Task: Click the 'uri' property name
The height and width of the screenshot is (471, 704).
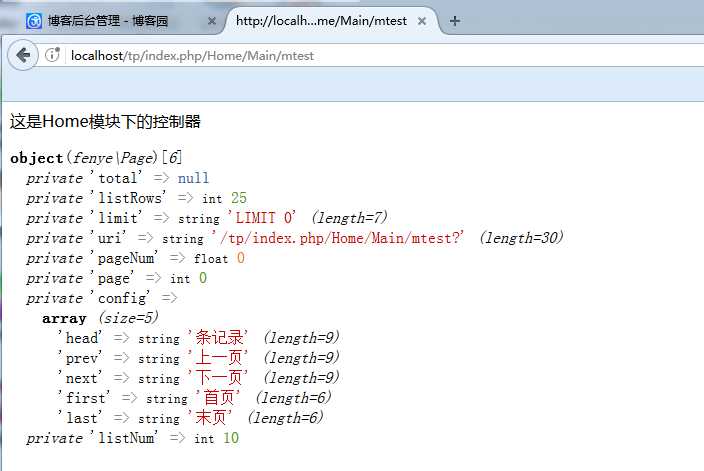Action: click(x=109, y=238)
